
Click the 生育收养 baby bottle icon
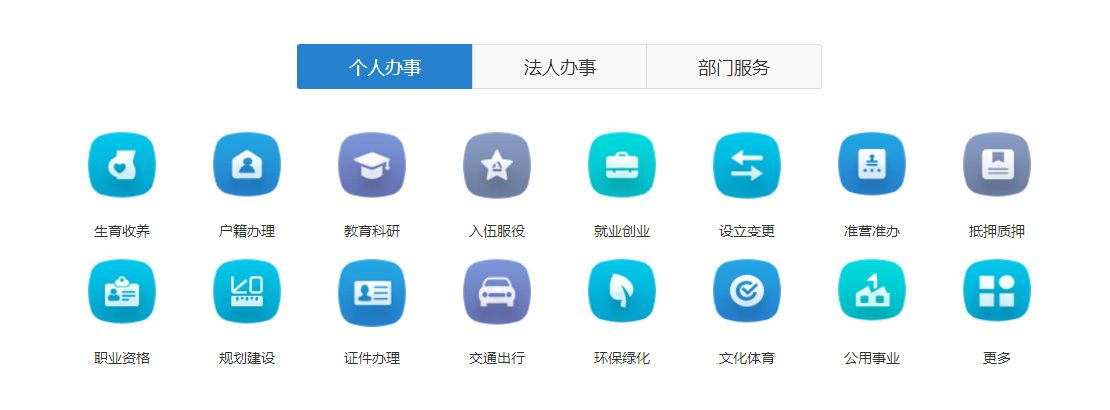[x=122, y=165]
